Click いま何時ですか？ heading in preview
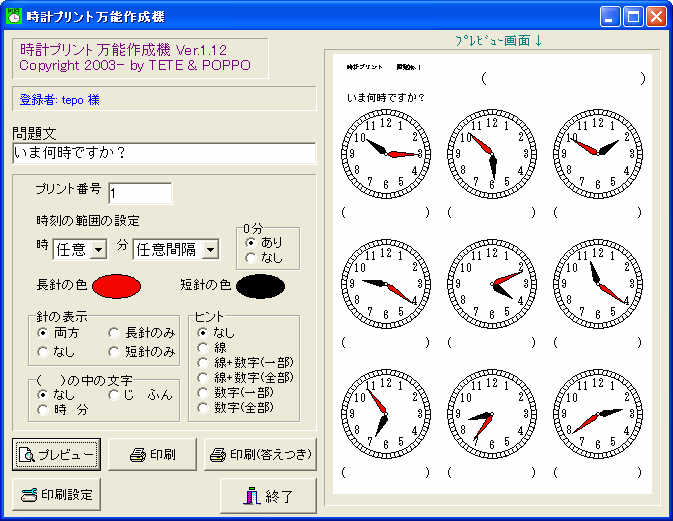Viewport: 673px width, 521px height. click(x=385, y=98)
